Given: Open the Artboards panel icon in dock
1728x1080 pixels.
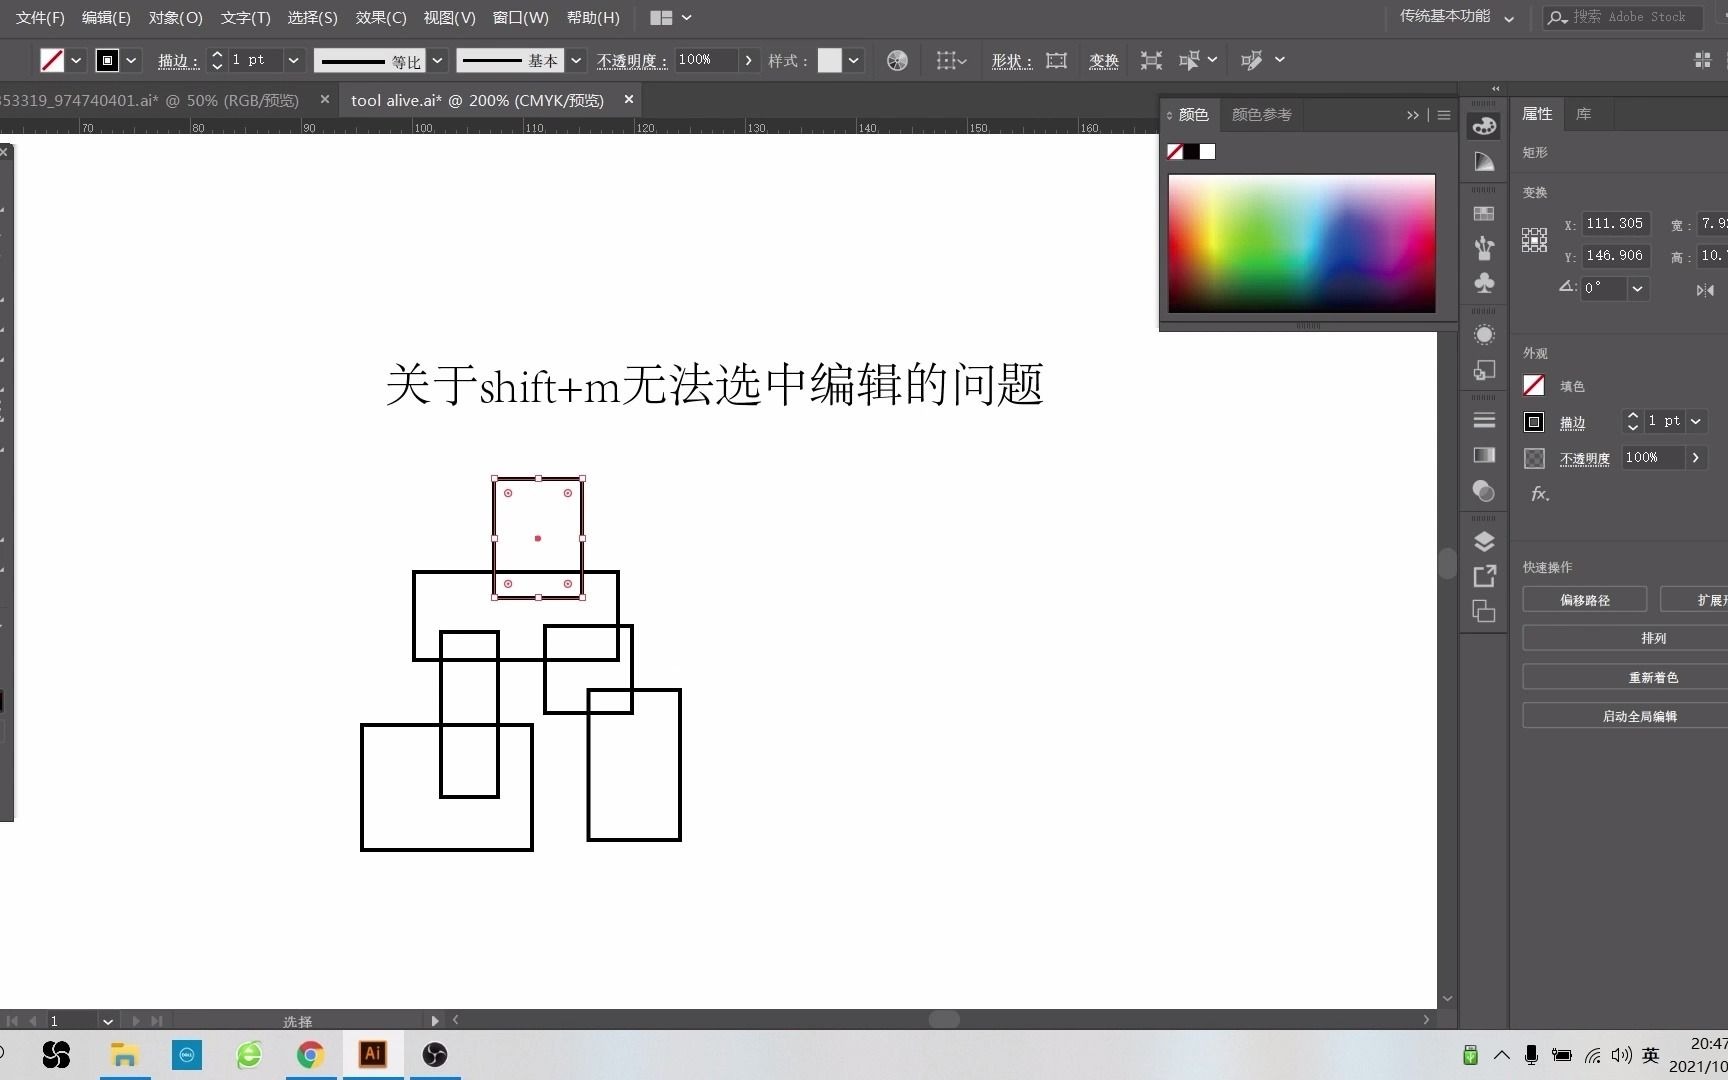Looking at the screenshot, I should click(x=1484, y=611).
